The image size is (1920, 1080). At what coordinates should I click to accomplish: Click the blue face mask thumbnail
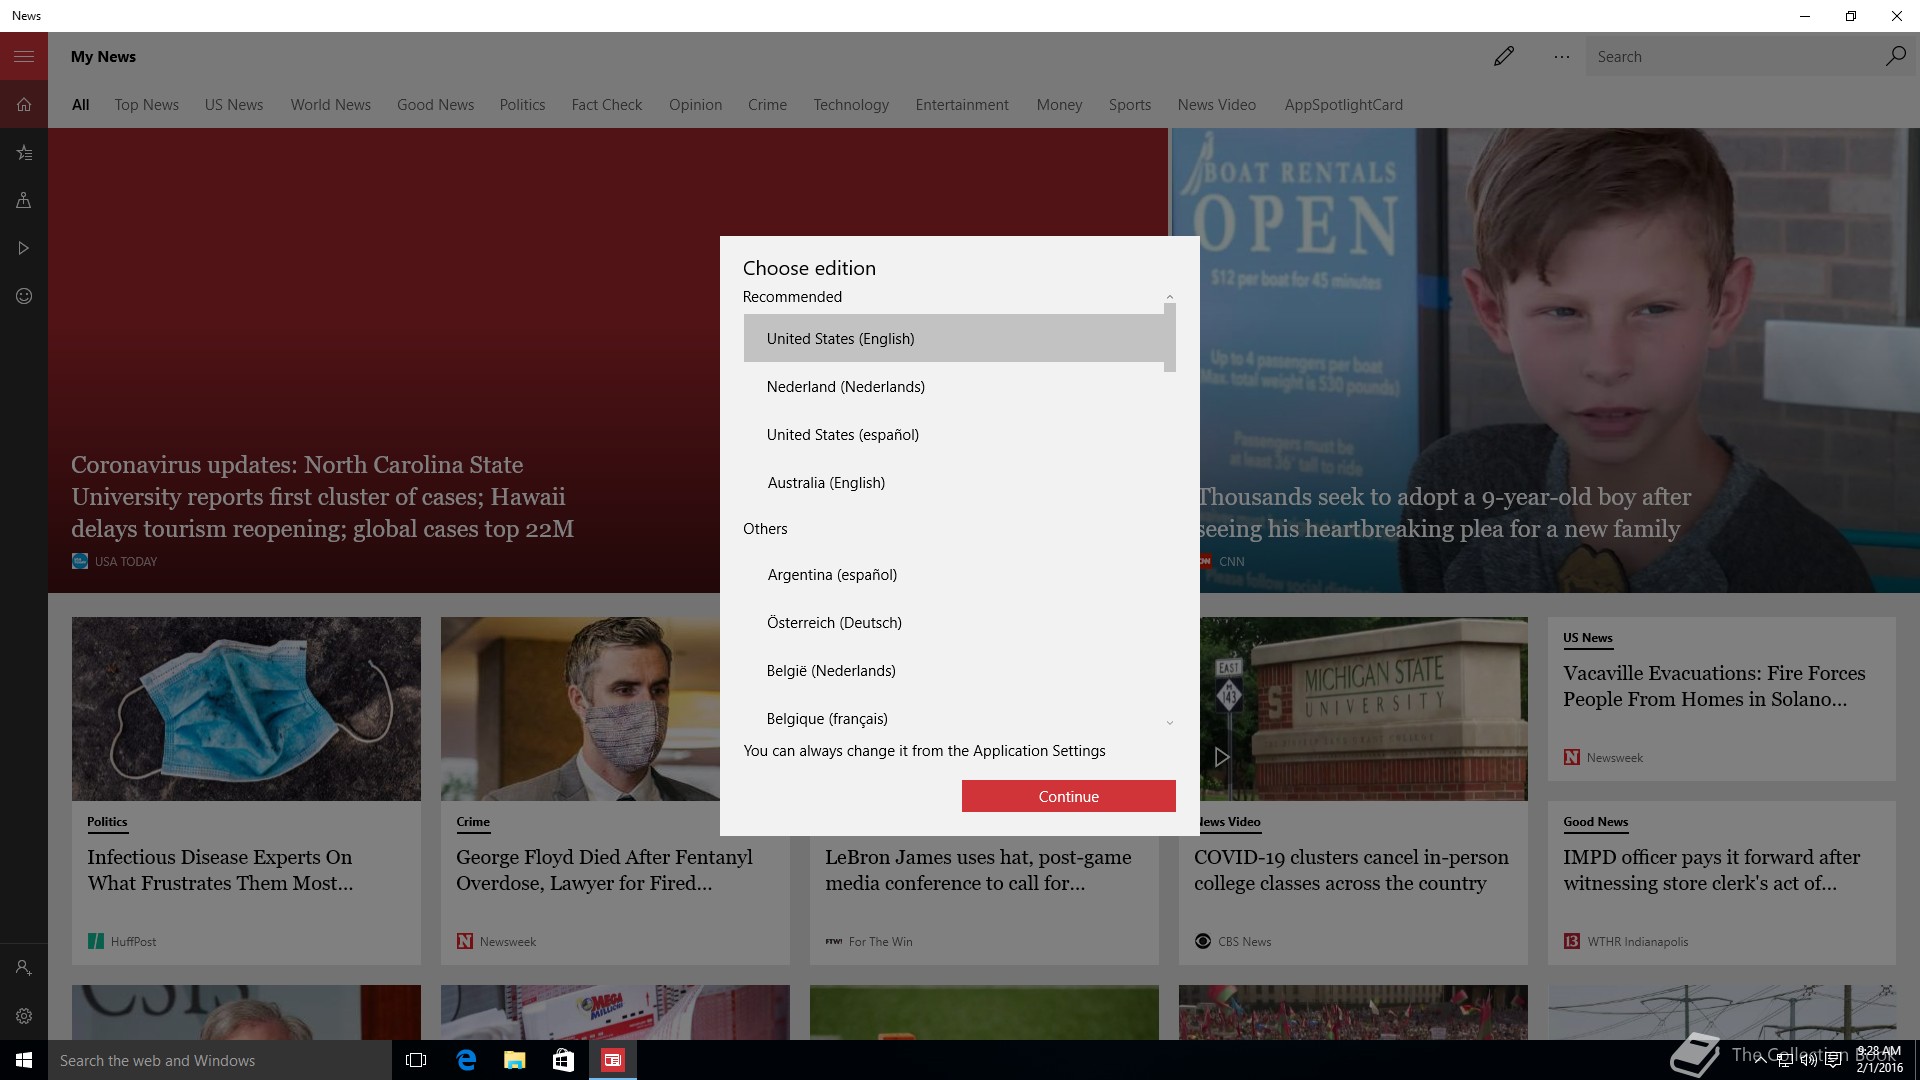click(x=246, y=708)
